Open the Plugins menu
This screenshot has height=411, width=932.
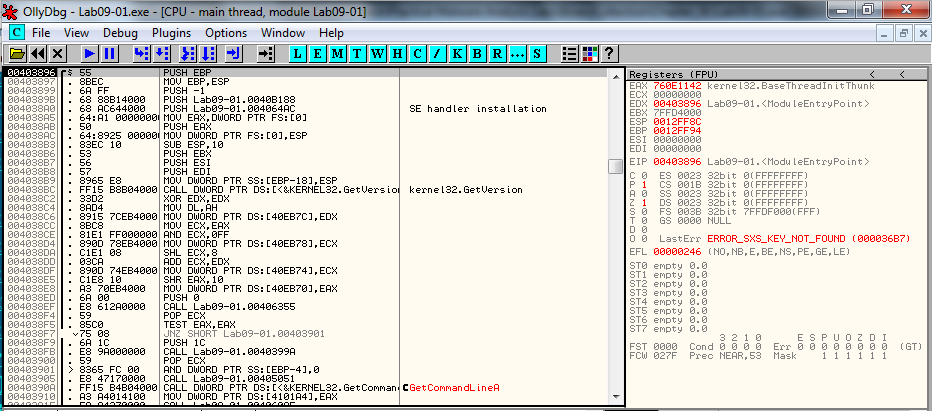(x=171, y=33)
